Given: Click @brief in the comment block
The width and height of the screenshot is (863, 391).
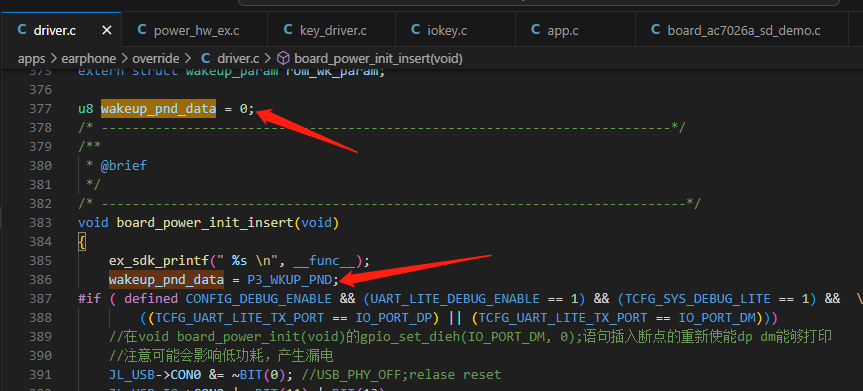Looking at the screenshot, I should 124,166.
